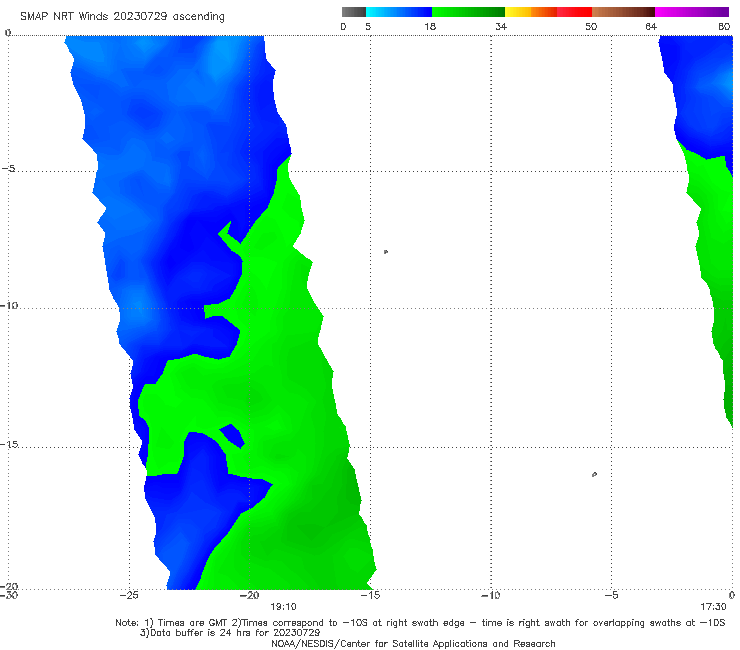The width and height of the screenshot is (740, 650).
Task: Pick the cyan-to-blue 5–18 colorbar segment
Action: coord(399,12)
